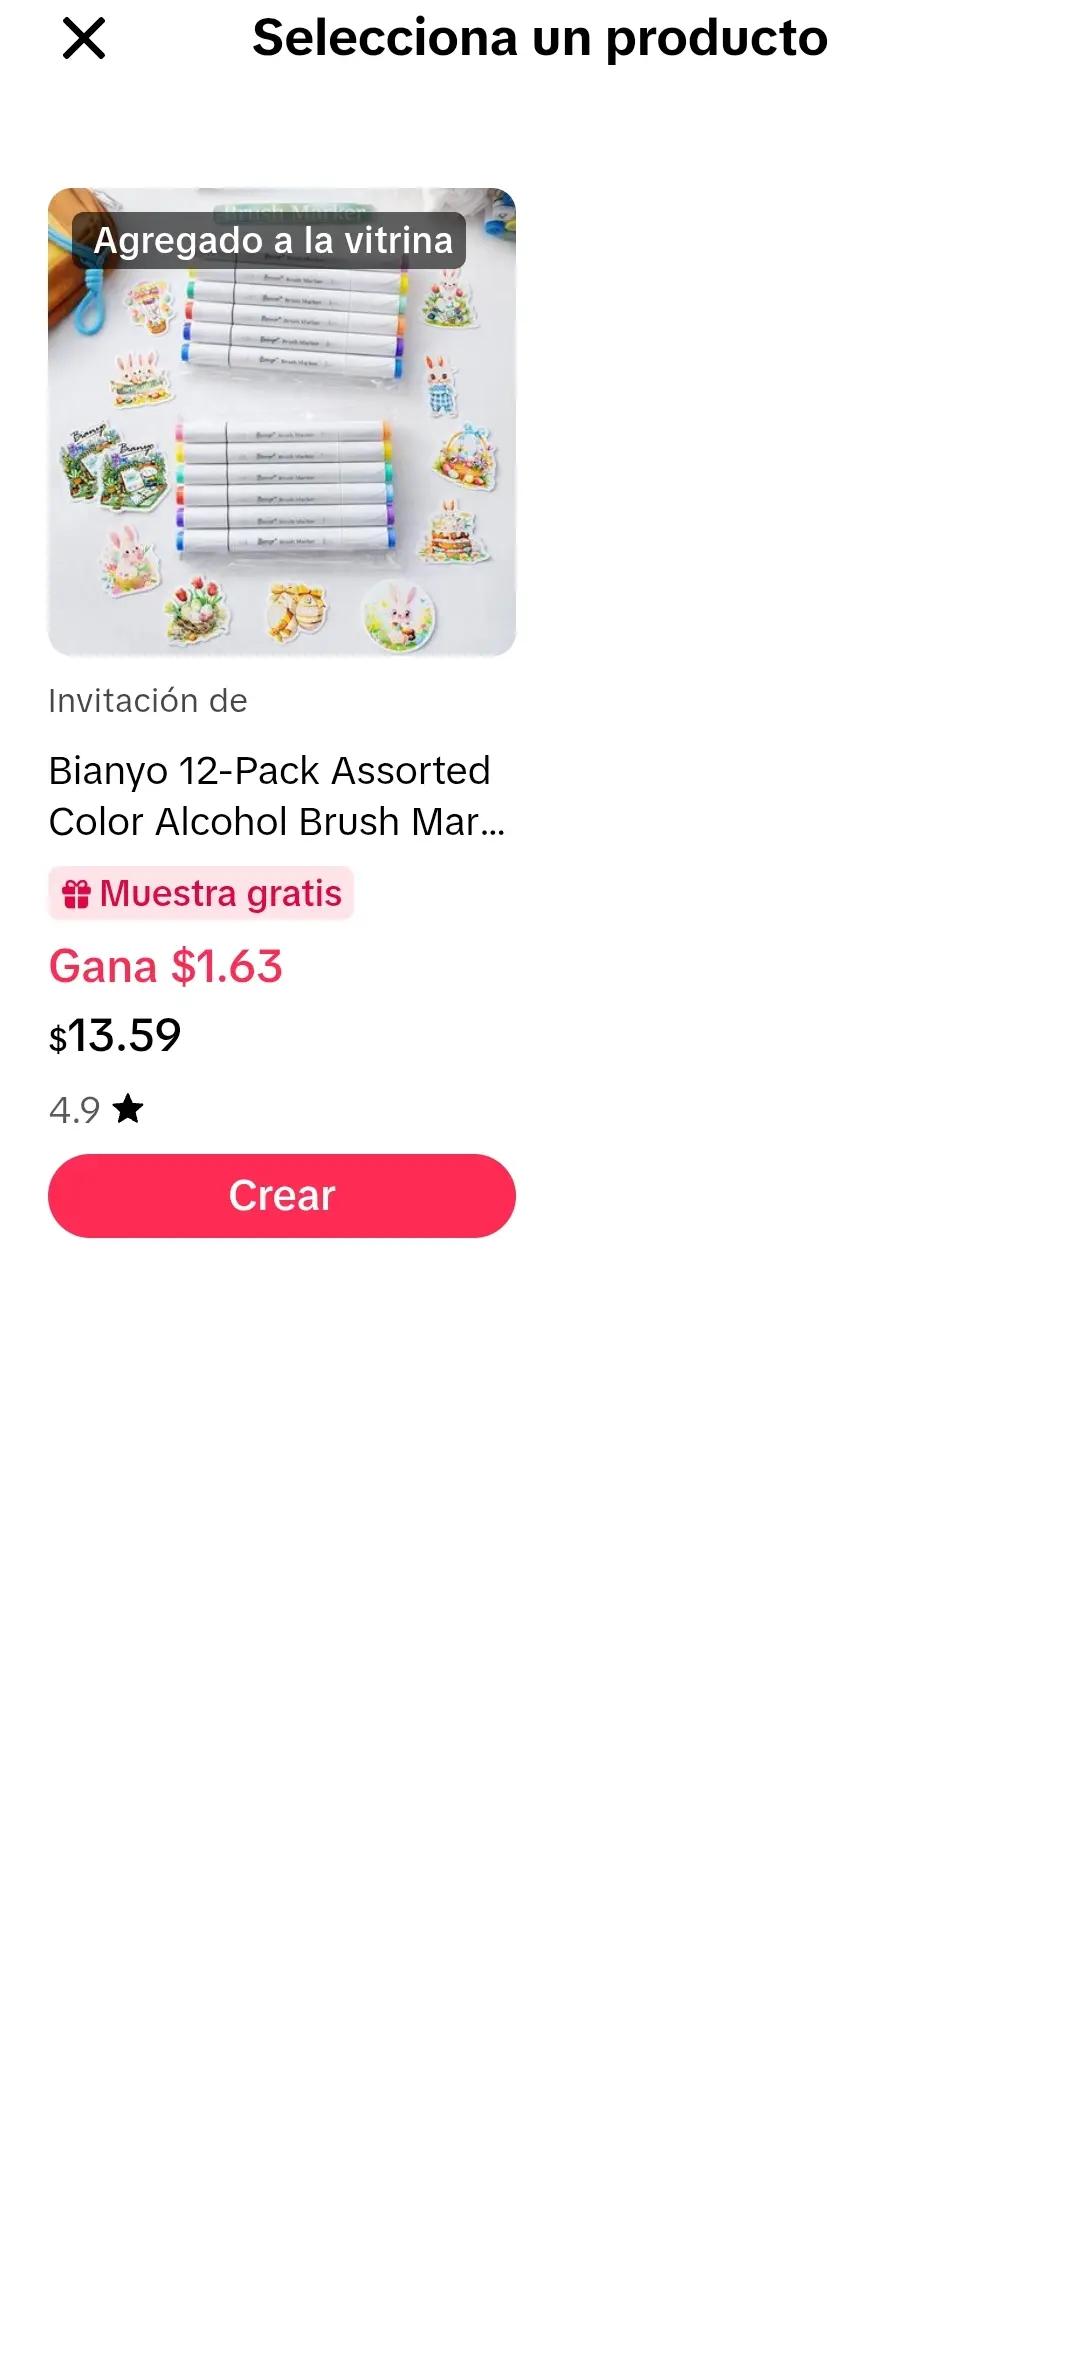This screenshot has height=2372, width=1080.
Task: Click the tulip bouquet sticker in photo
Action: point(197,608)
